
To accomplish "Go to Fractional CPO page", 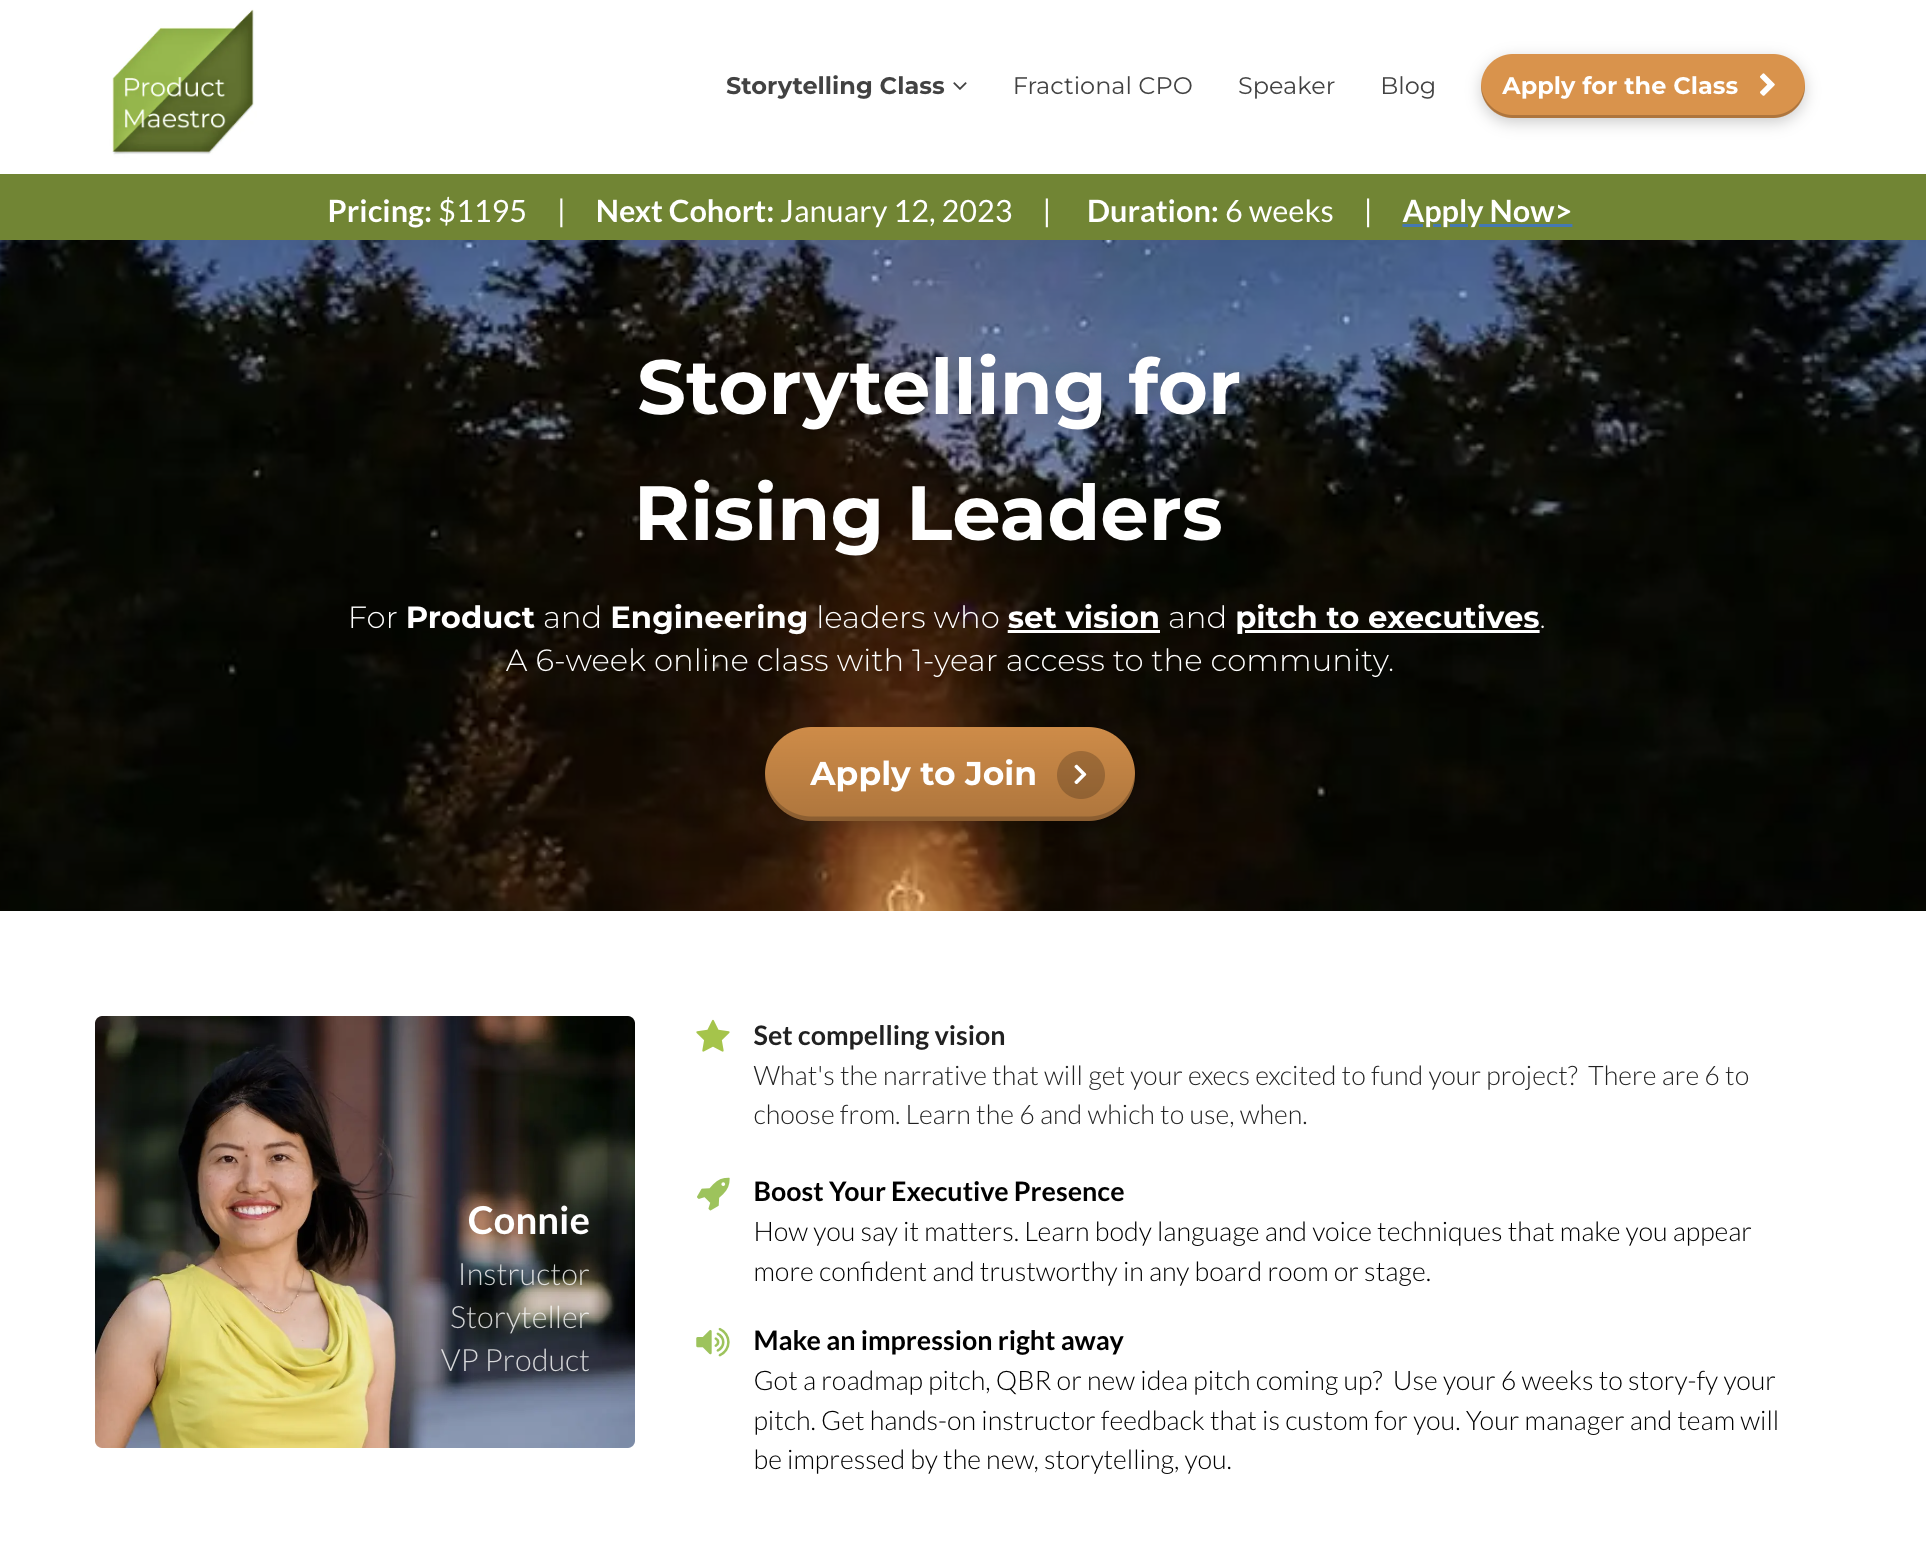I will pos(1102,86).
